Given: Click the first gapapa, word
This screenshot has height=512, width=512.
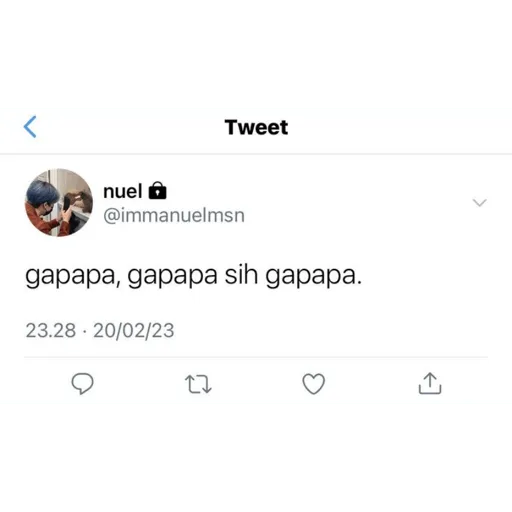Looking at the screenshot, I should click(x=72, y=277).
